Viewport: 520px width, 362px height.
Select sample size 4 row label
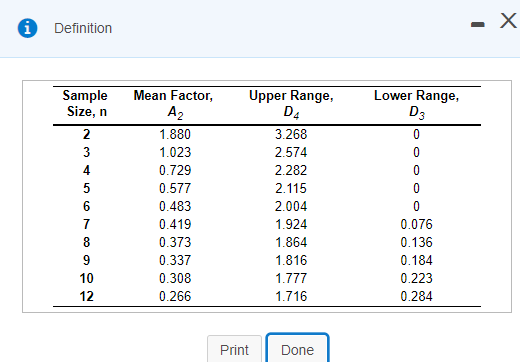pyautogui.click(x=87, y=171)
